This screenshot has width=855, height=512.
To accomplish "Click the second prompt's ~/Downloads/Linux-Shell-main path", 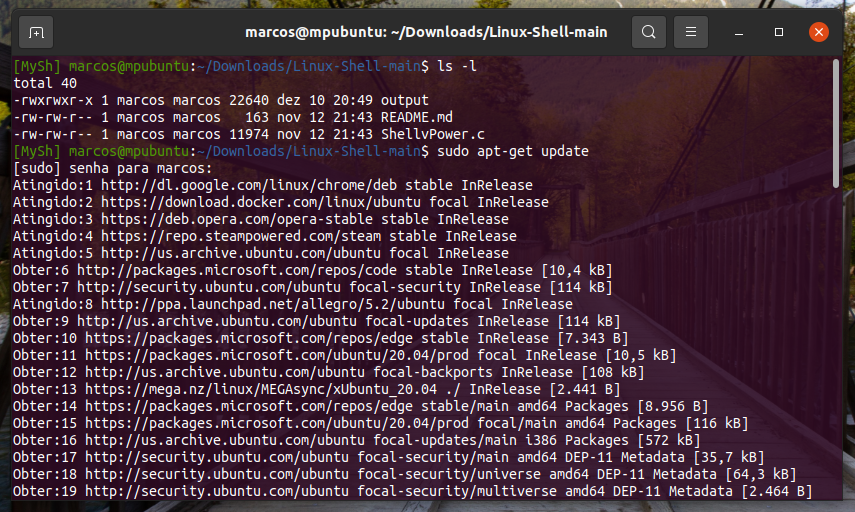I will click(309, 151).
